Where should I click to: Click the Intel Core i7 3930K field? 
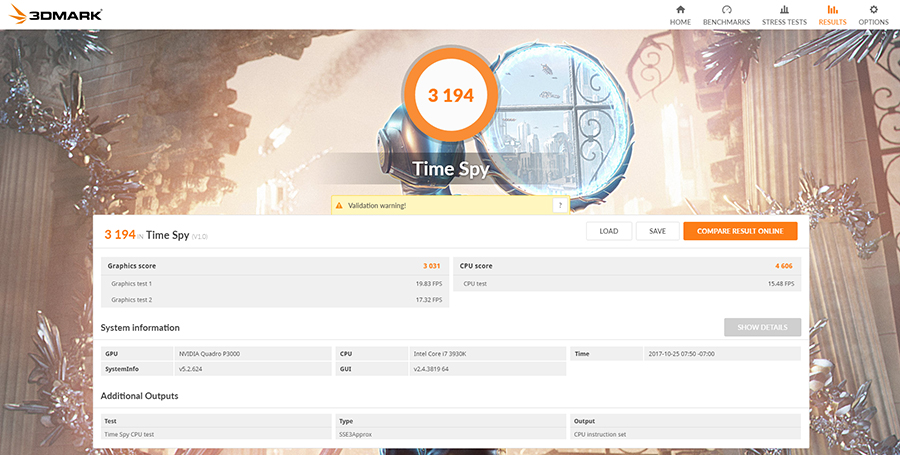coord(488,353)
